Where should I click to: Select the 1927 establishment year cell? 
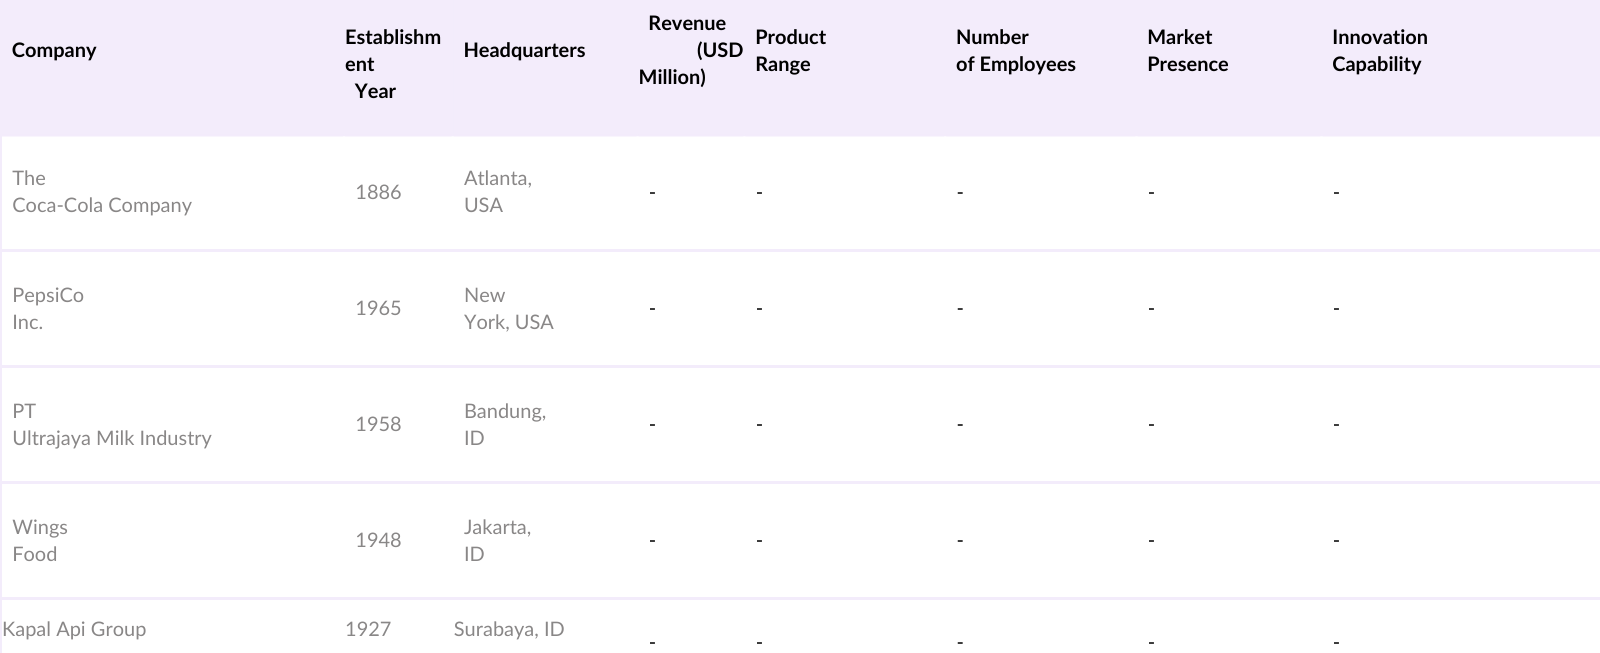pos(368,629)
